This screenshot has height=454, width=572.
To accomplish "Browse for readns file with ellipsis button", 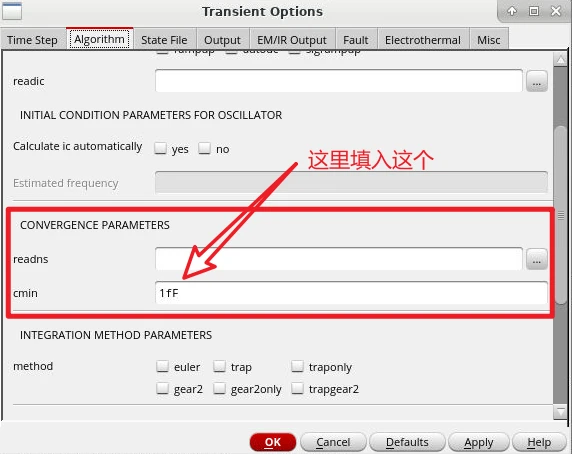I will point(536,259).
